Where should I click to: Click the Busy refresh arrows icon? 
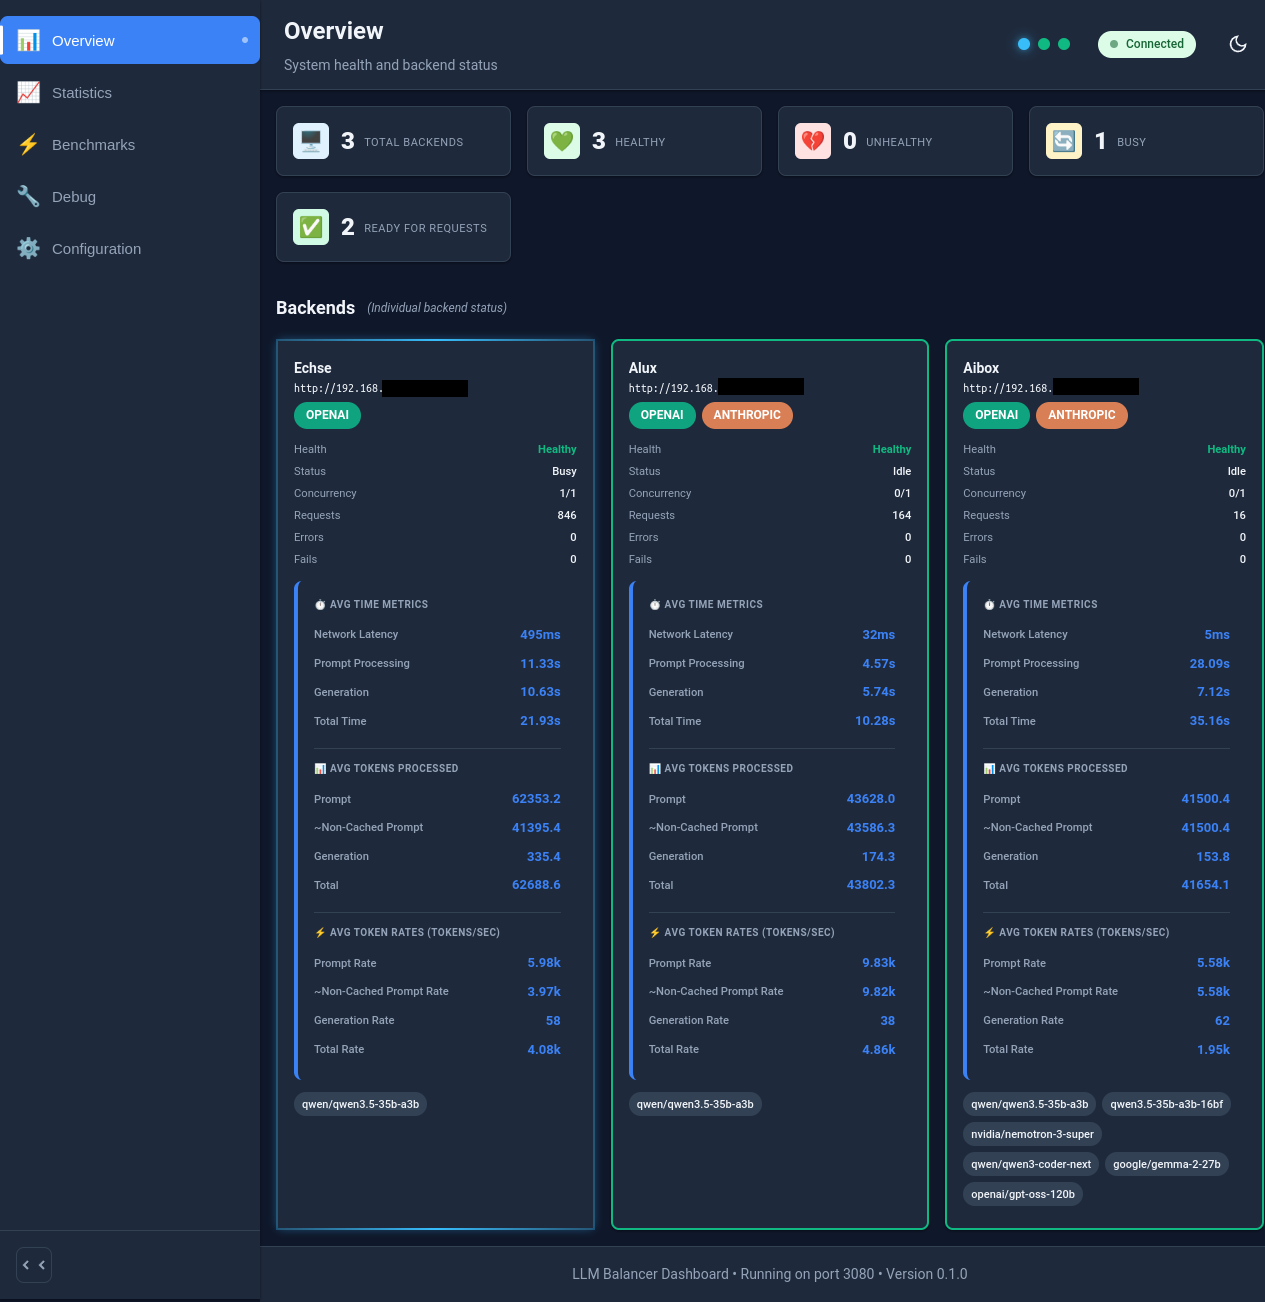point(1064,141)
